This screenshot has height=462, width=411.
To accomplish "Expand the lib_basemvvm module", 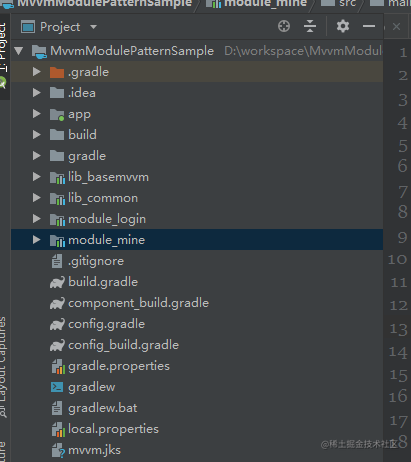I will tap(37, 177).
